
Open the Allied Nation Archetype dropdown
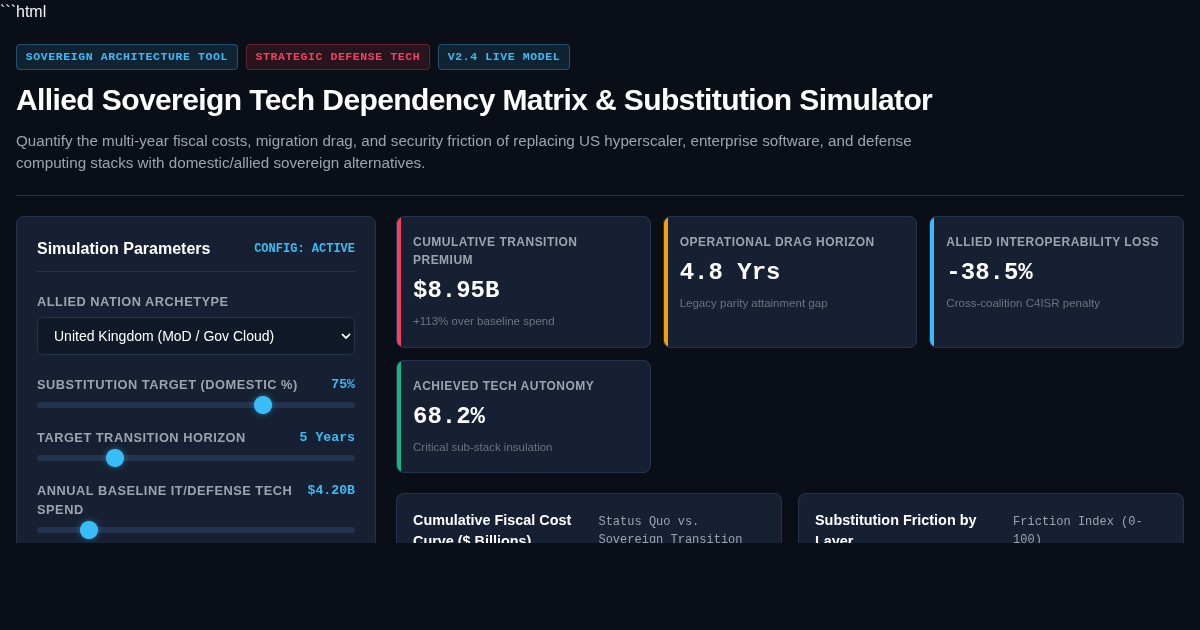pos(196,336)
